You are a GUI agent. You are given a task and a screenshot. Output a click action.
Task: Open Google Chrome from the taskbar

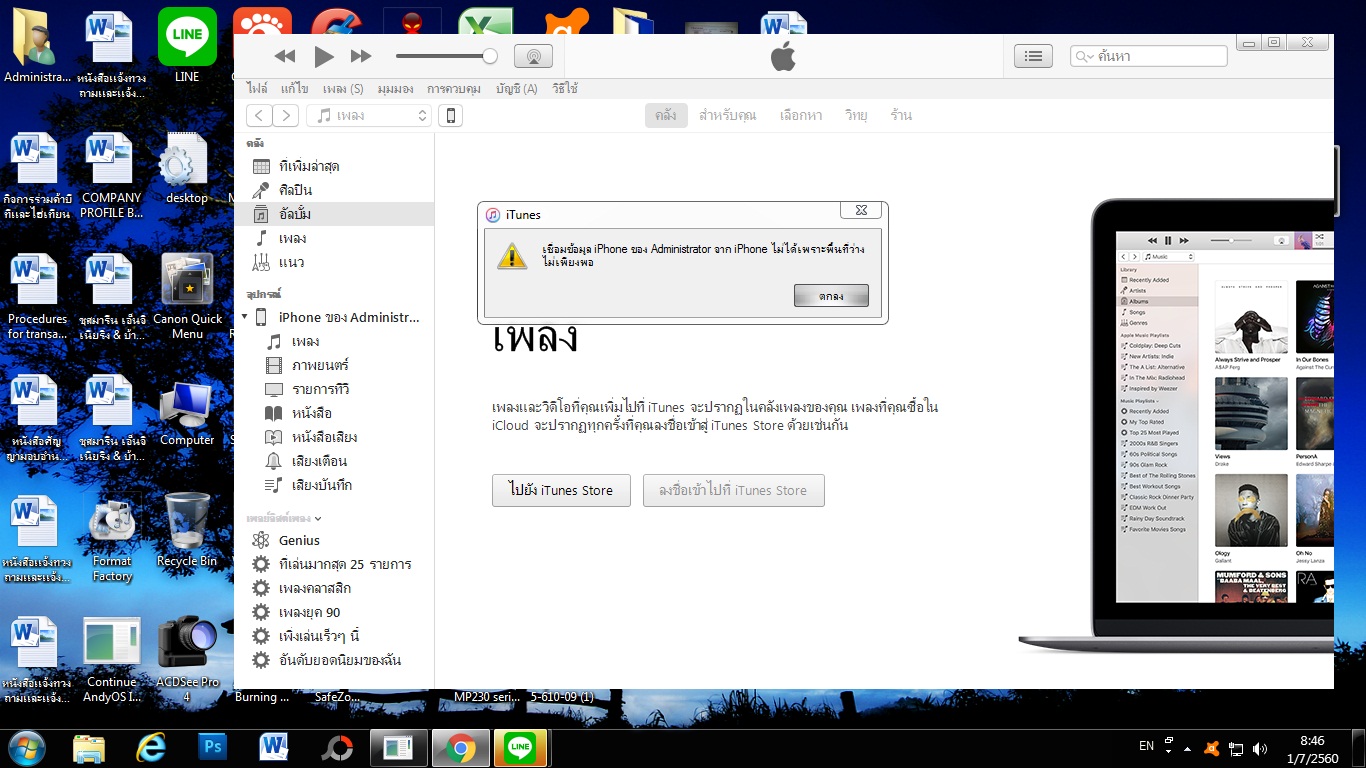click(461, 747)
